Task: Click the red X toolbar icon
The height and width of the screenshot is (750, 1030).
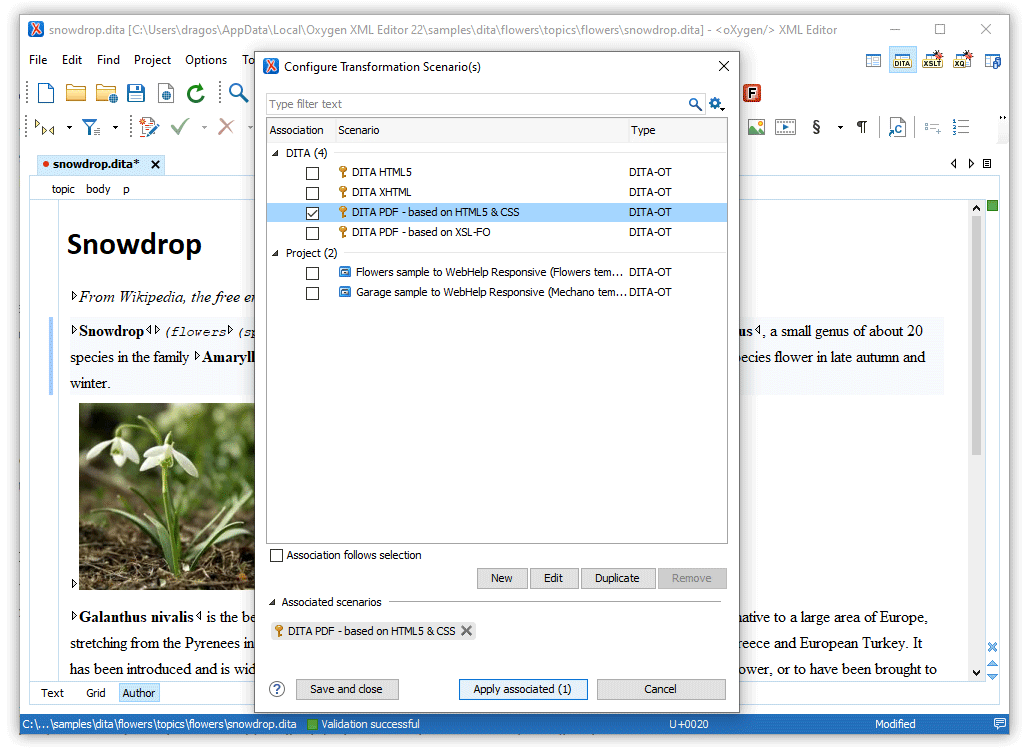Action: [x=226, y=126]
